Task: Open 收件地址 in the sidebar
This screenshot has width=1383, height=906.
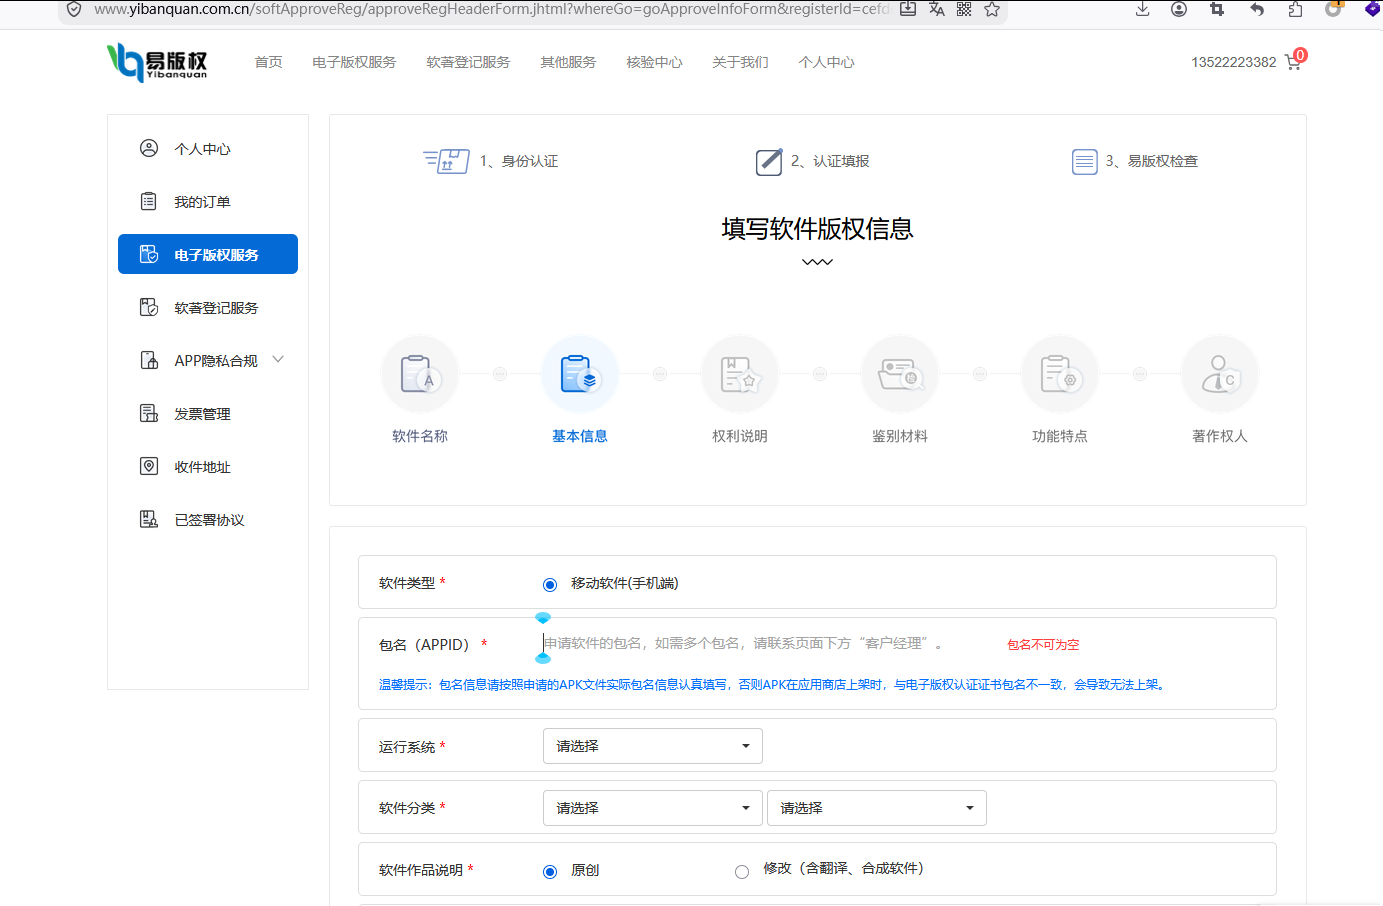Action: pos(208,467)
